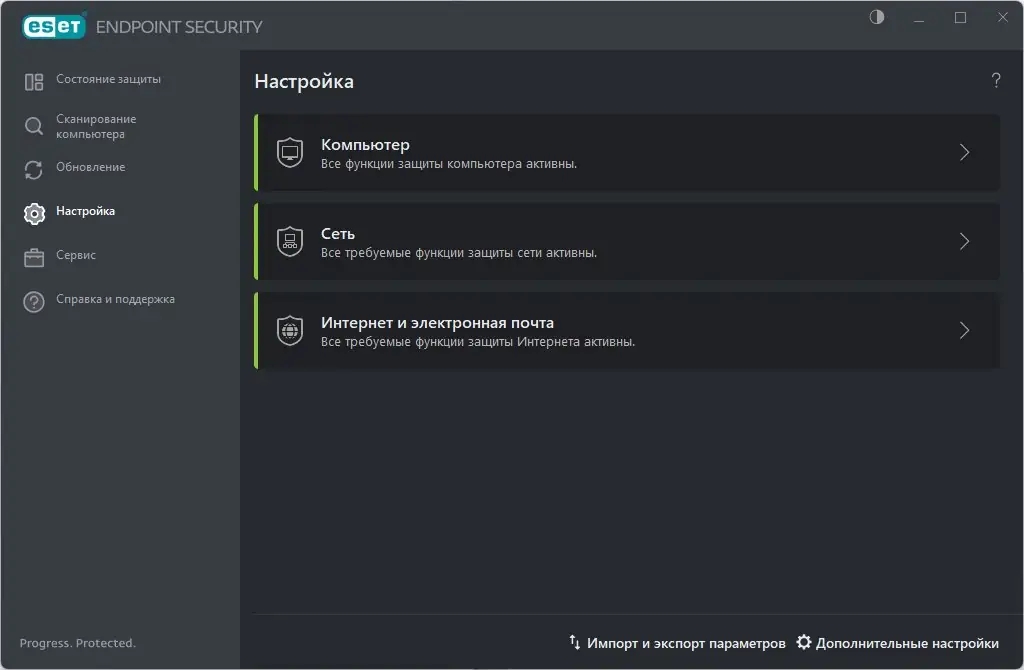1024x670 pixels.
Task: Open the Состояние защиты menu item
Action: pos(108,79)
